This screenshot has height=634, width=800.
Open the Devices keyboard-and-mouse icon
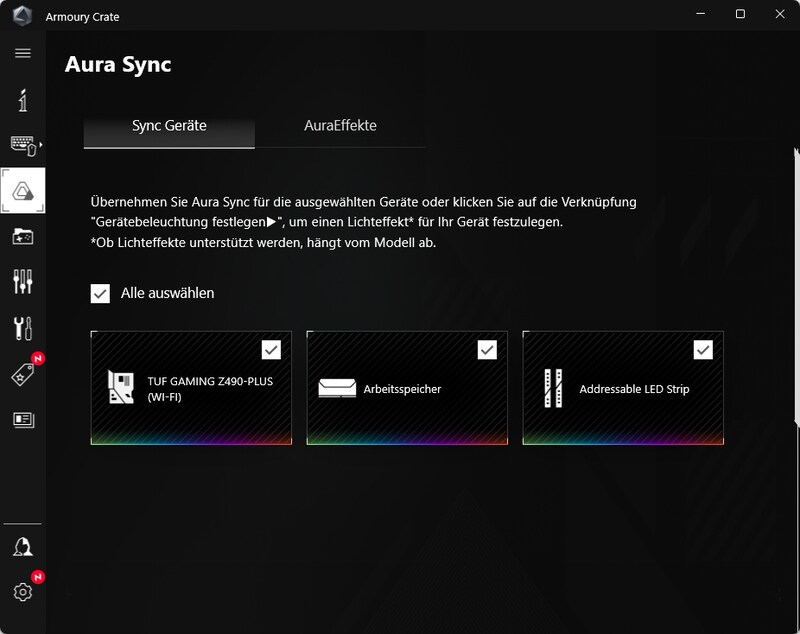pyautogui.click(x=22, y=145)
